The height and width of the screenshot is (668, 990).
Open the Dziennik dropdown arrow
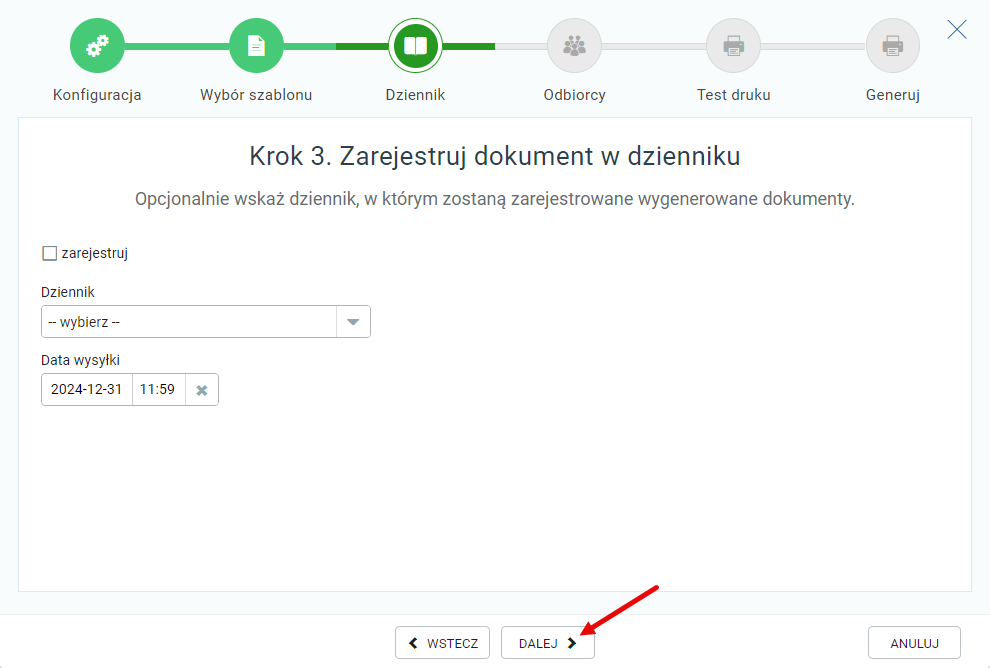click(353, 322)
